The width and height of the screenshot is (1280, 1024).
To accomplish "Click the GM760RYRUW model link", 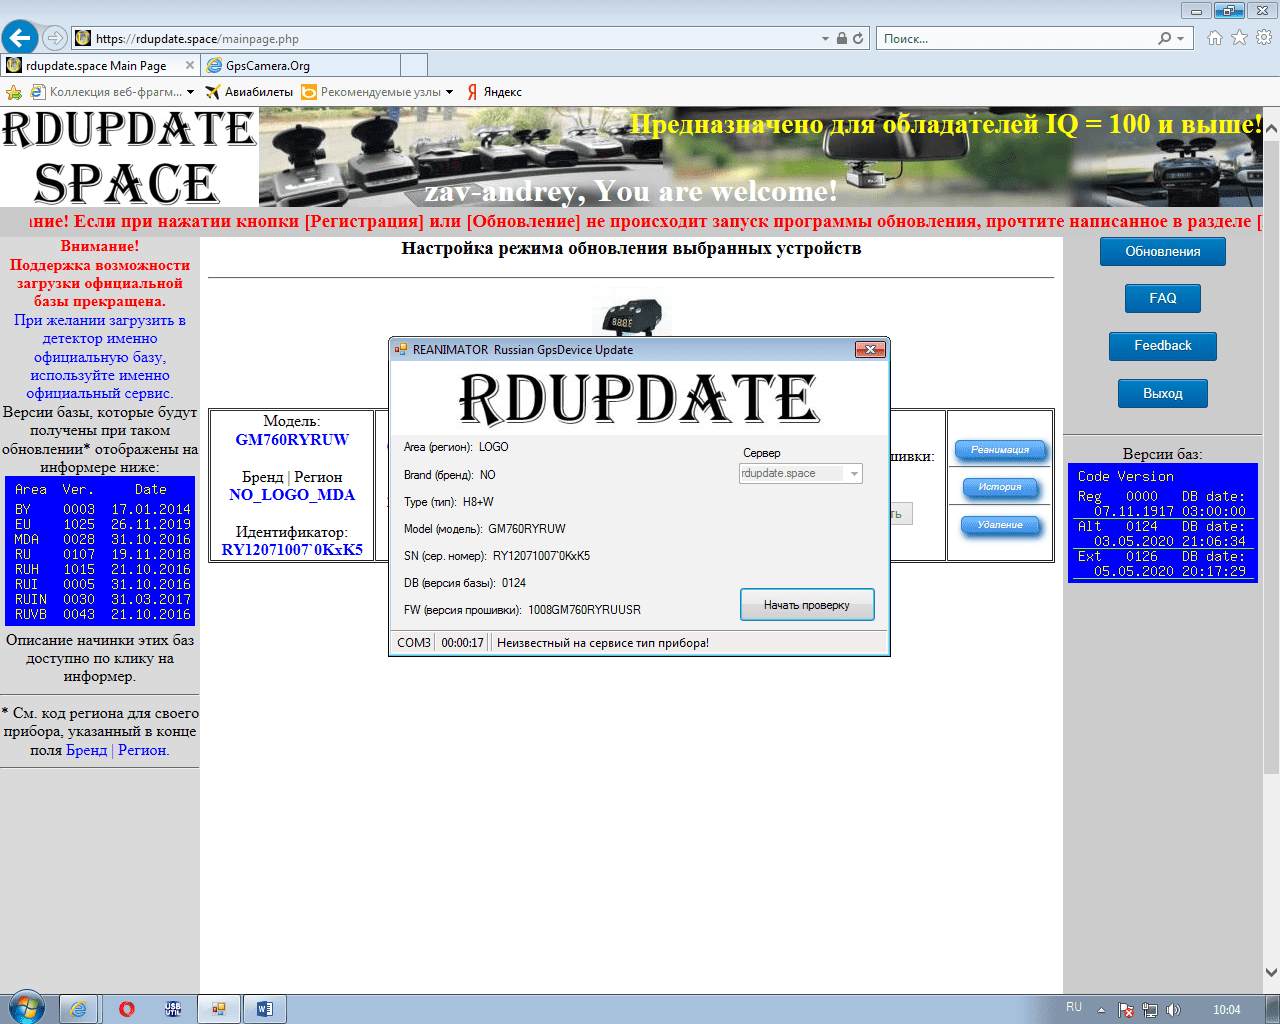I will [292, 440].
